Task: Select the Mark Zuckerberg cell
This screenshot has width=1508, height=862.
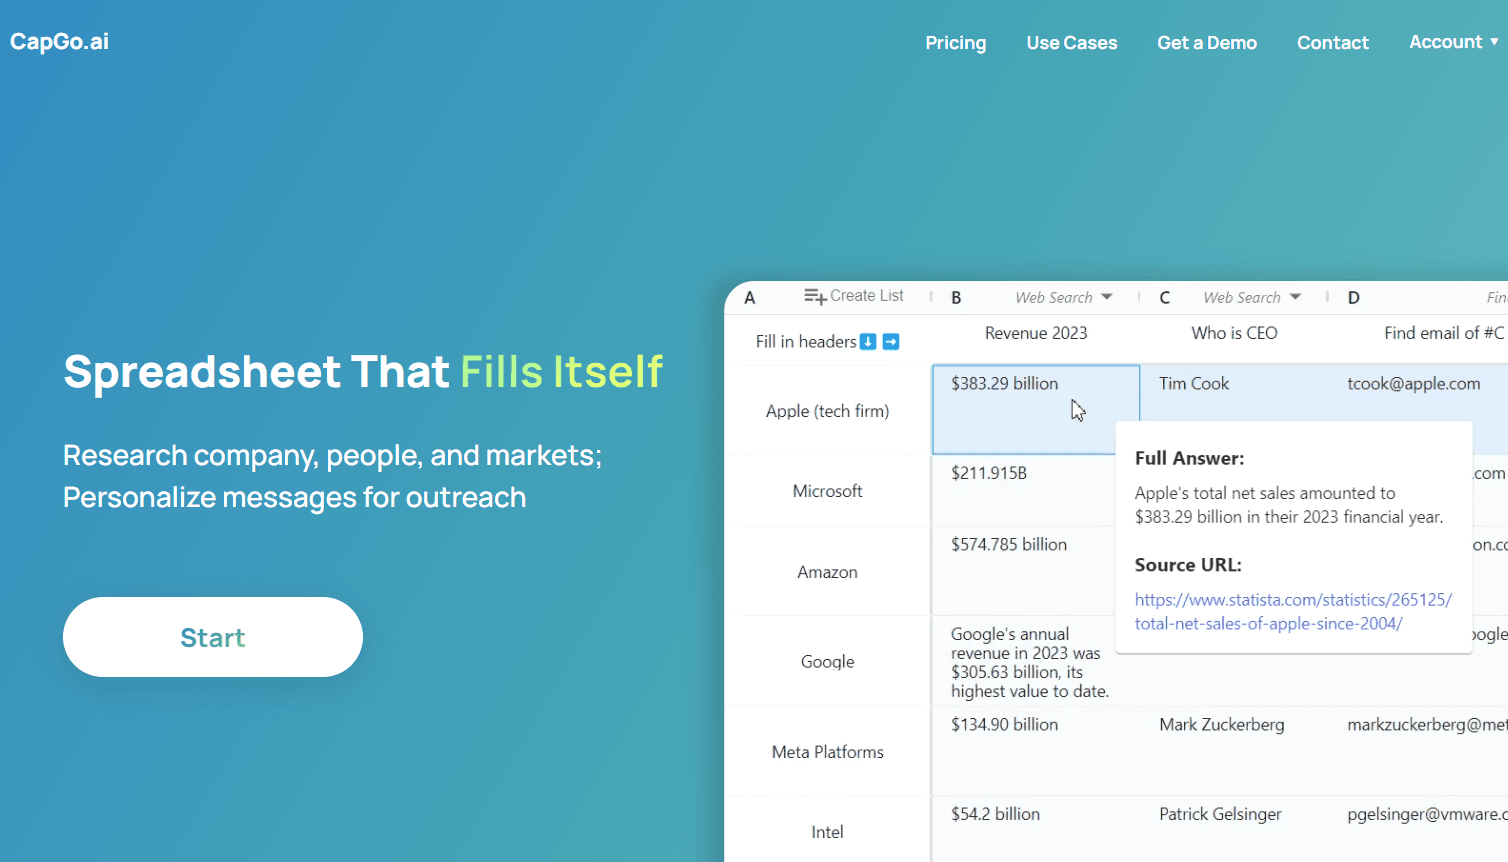Action: pyautogui.click(x=1221, y=725)
